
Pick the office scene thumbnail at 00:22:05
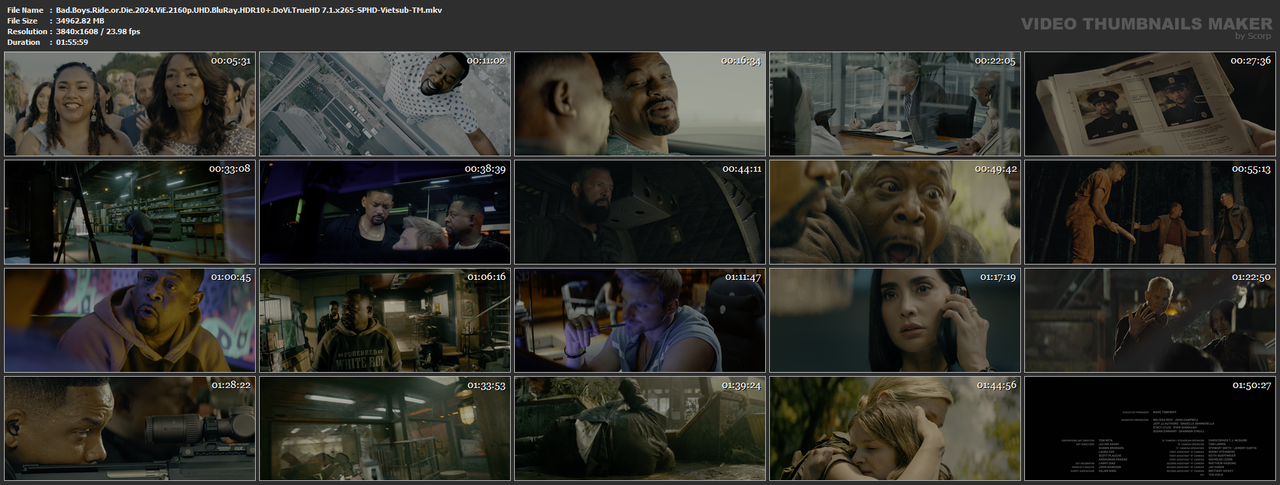(x=895, y=104)
